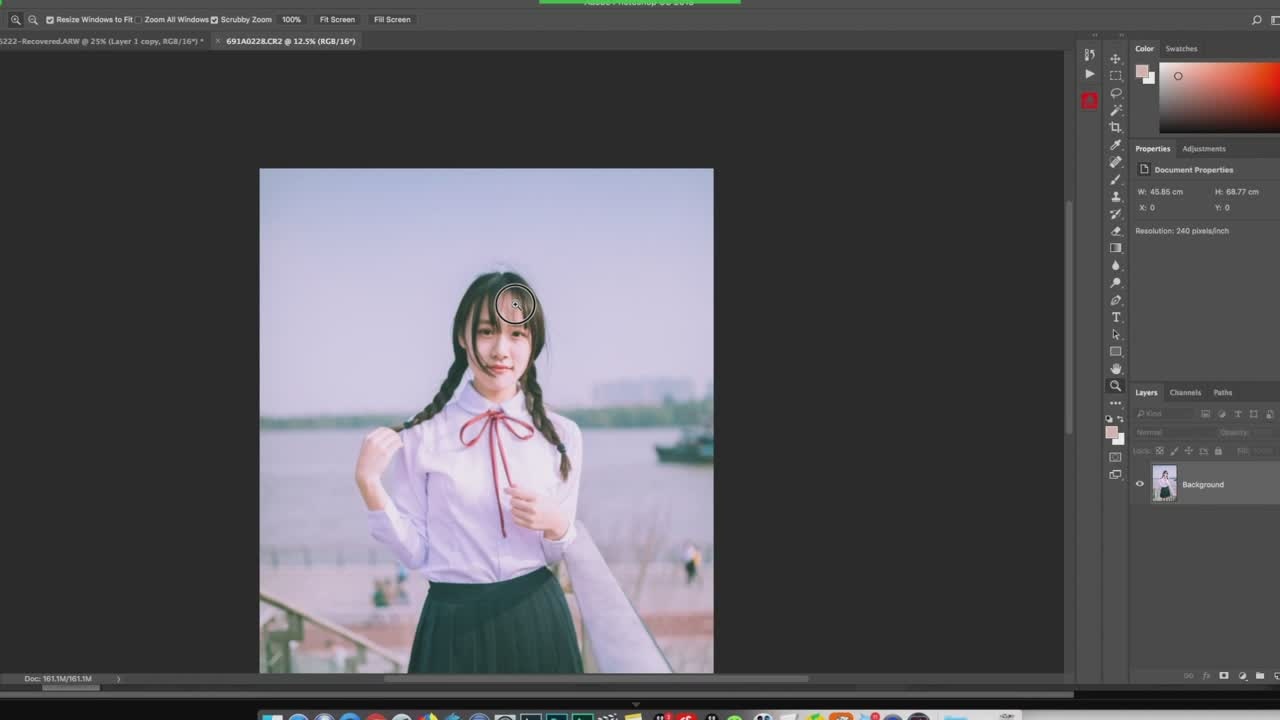This screenshot has height=720, width=1280.
Task: Switch to the Swatches tab
Action: click(x=1181, y=48)
